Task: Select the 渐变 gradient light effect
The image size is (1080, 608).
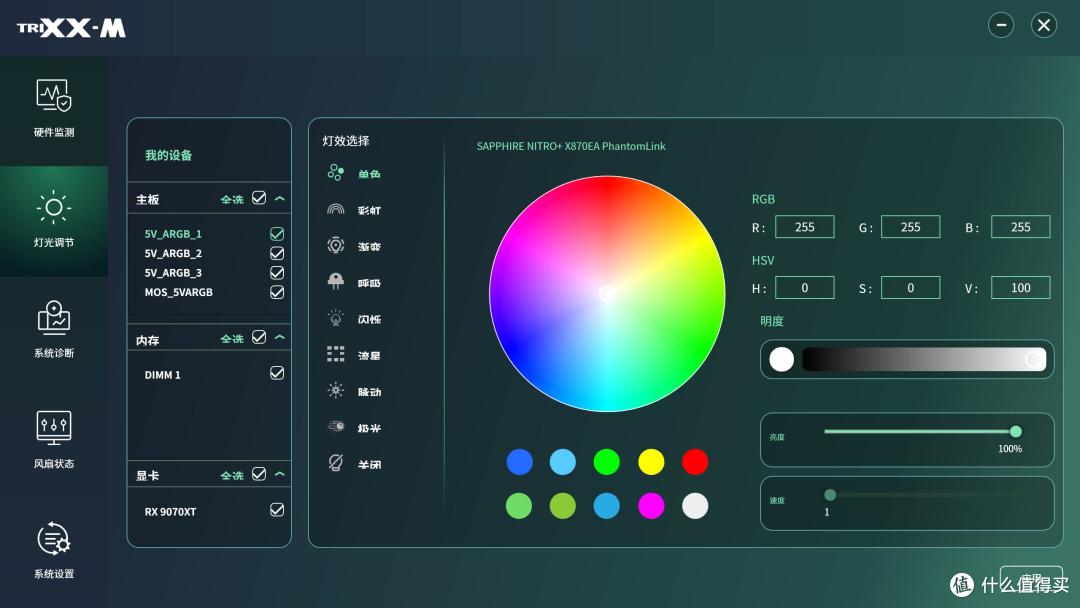Action: tap(354, 246)
